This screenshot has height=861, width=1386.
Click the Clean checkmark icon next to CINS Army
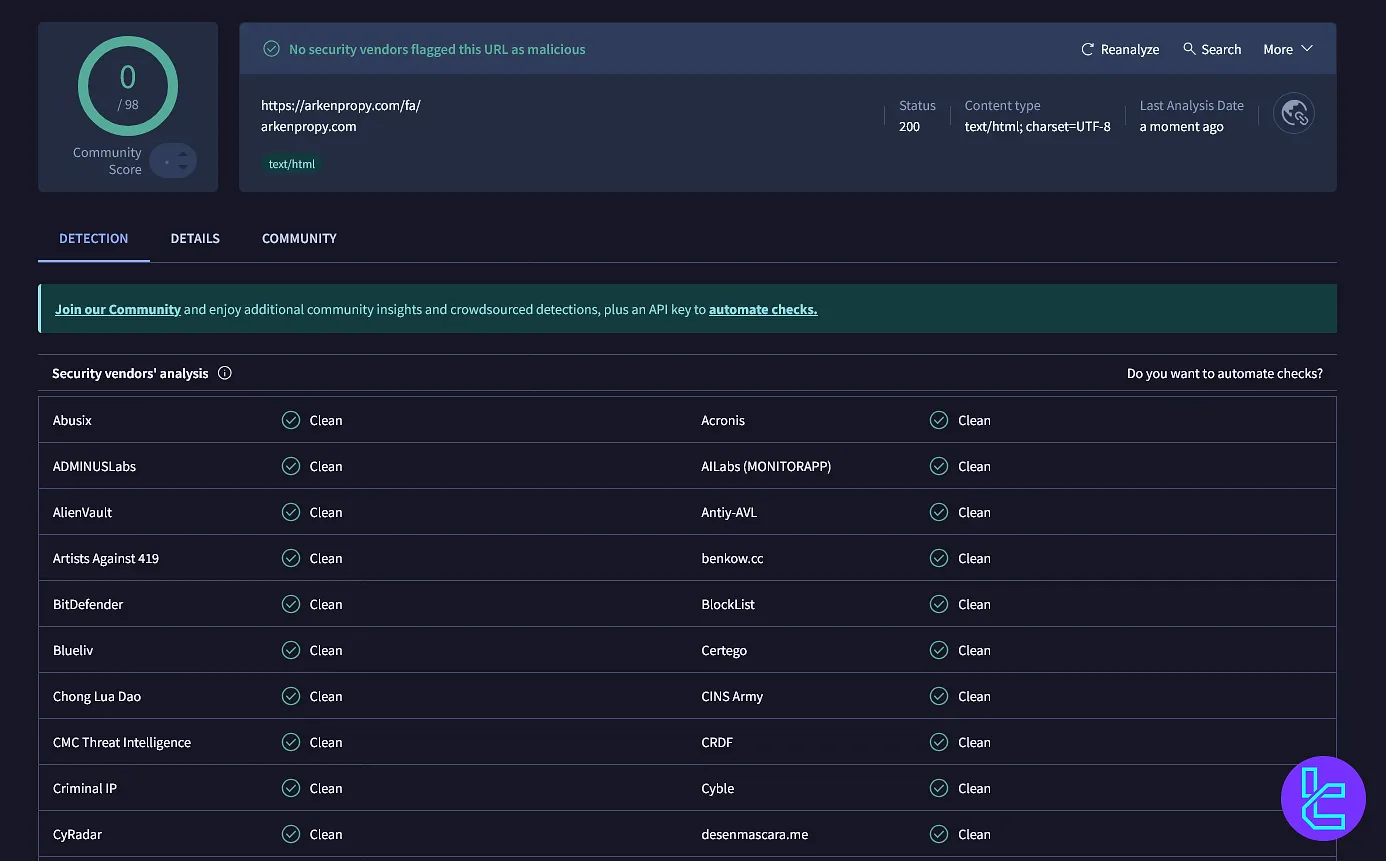coord(939,695)
